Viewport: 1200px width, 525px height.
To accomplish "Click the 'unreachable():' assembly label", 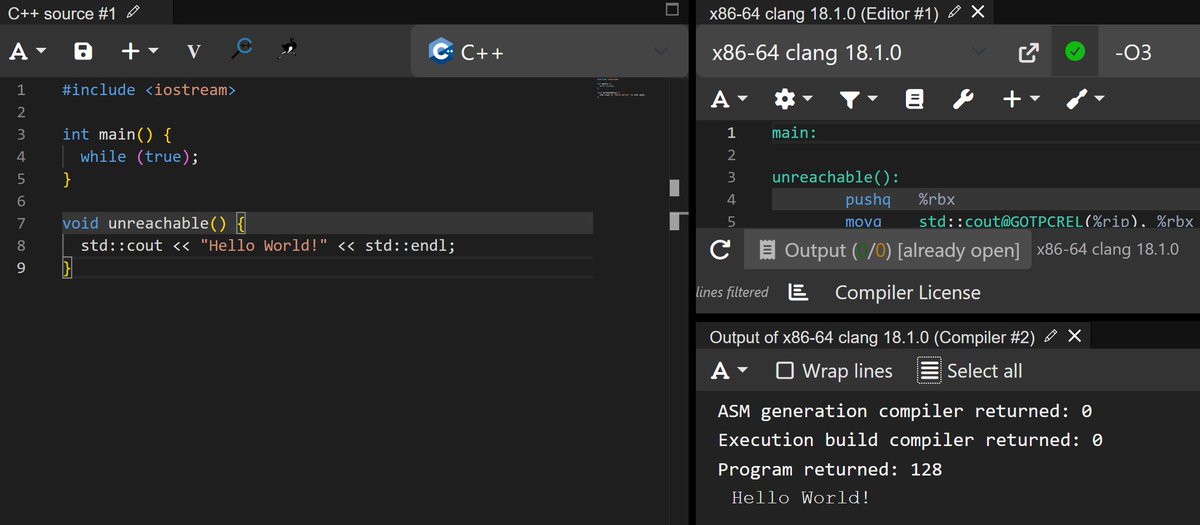I will (x=836, y=178).
